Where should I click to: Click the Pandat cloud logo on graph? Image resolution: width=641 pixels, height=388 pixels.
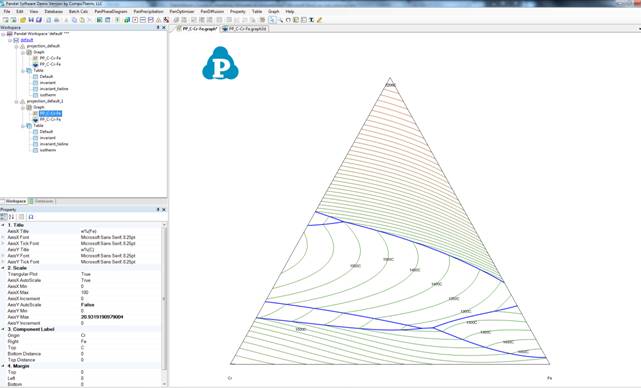pos(220,63)
